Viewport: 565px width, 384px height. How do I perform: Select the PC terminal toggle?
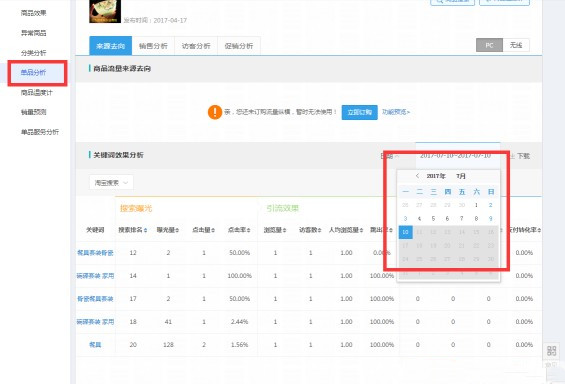[x=489, y=45]
